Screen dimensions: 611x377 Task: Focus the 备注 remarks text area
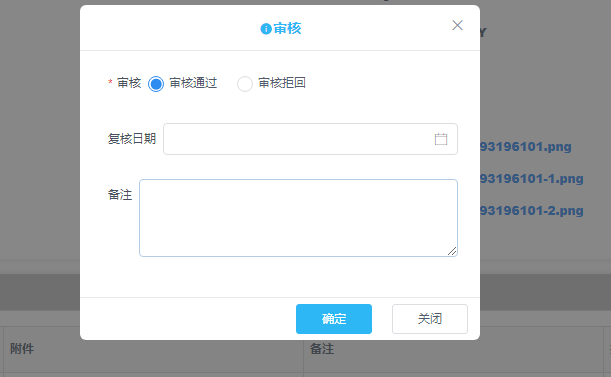(x=298, y=218)
